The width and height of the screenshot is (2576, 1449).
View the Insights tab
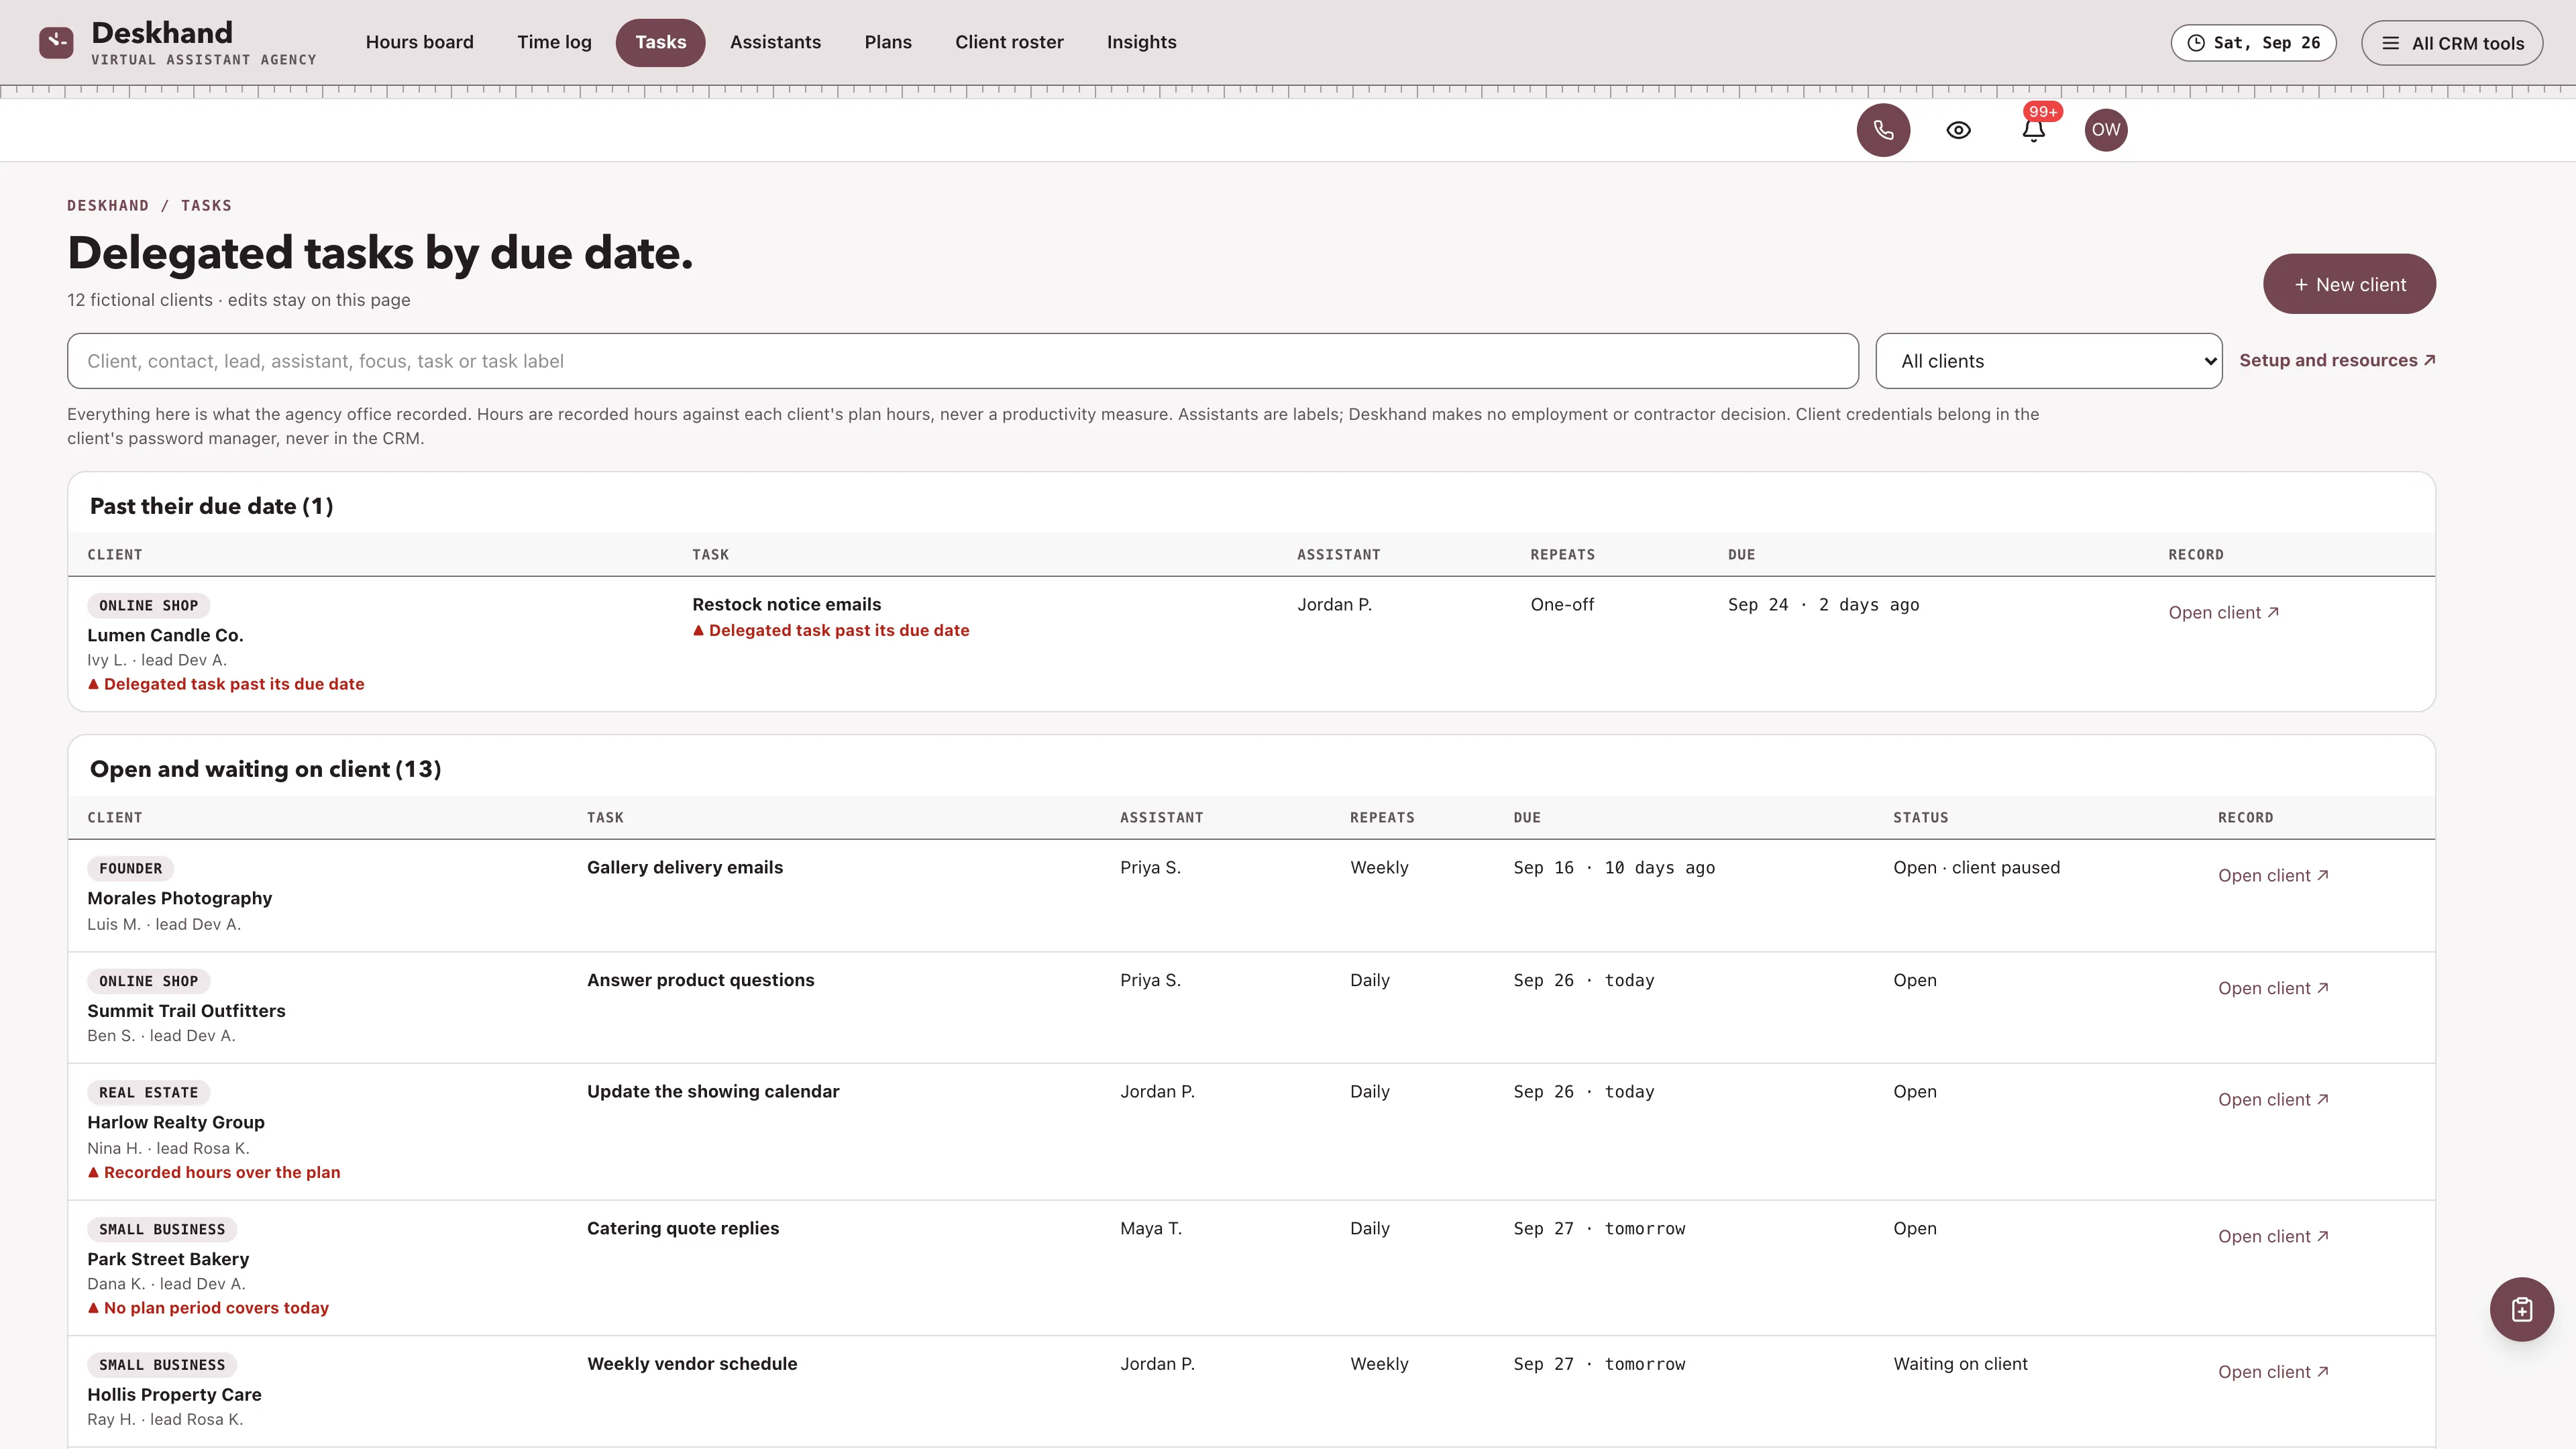coord(1141,42)
